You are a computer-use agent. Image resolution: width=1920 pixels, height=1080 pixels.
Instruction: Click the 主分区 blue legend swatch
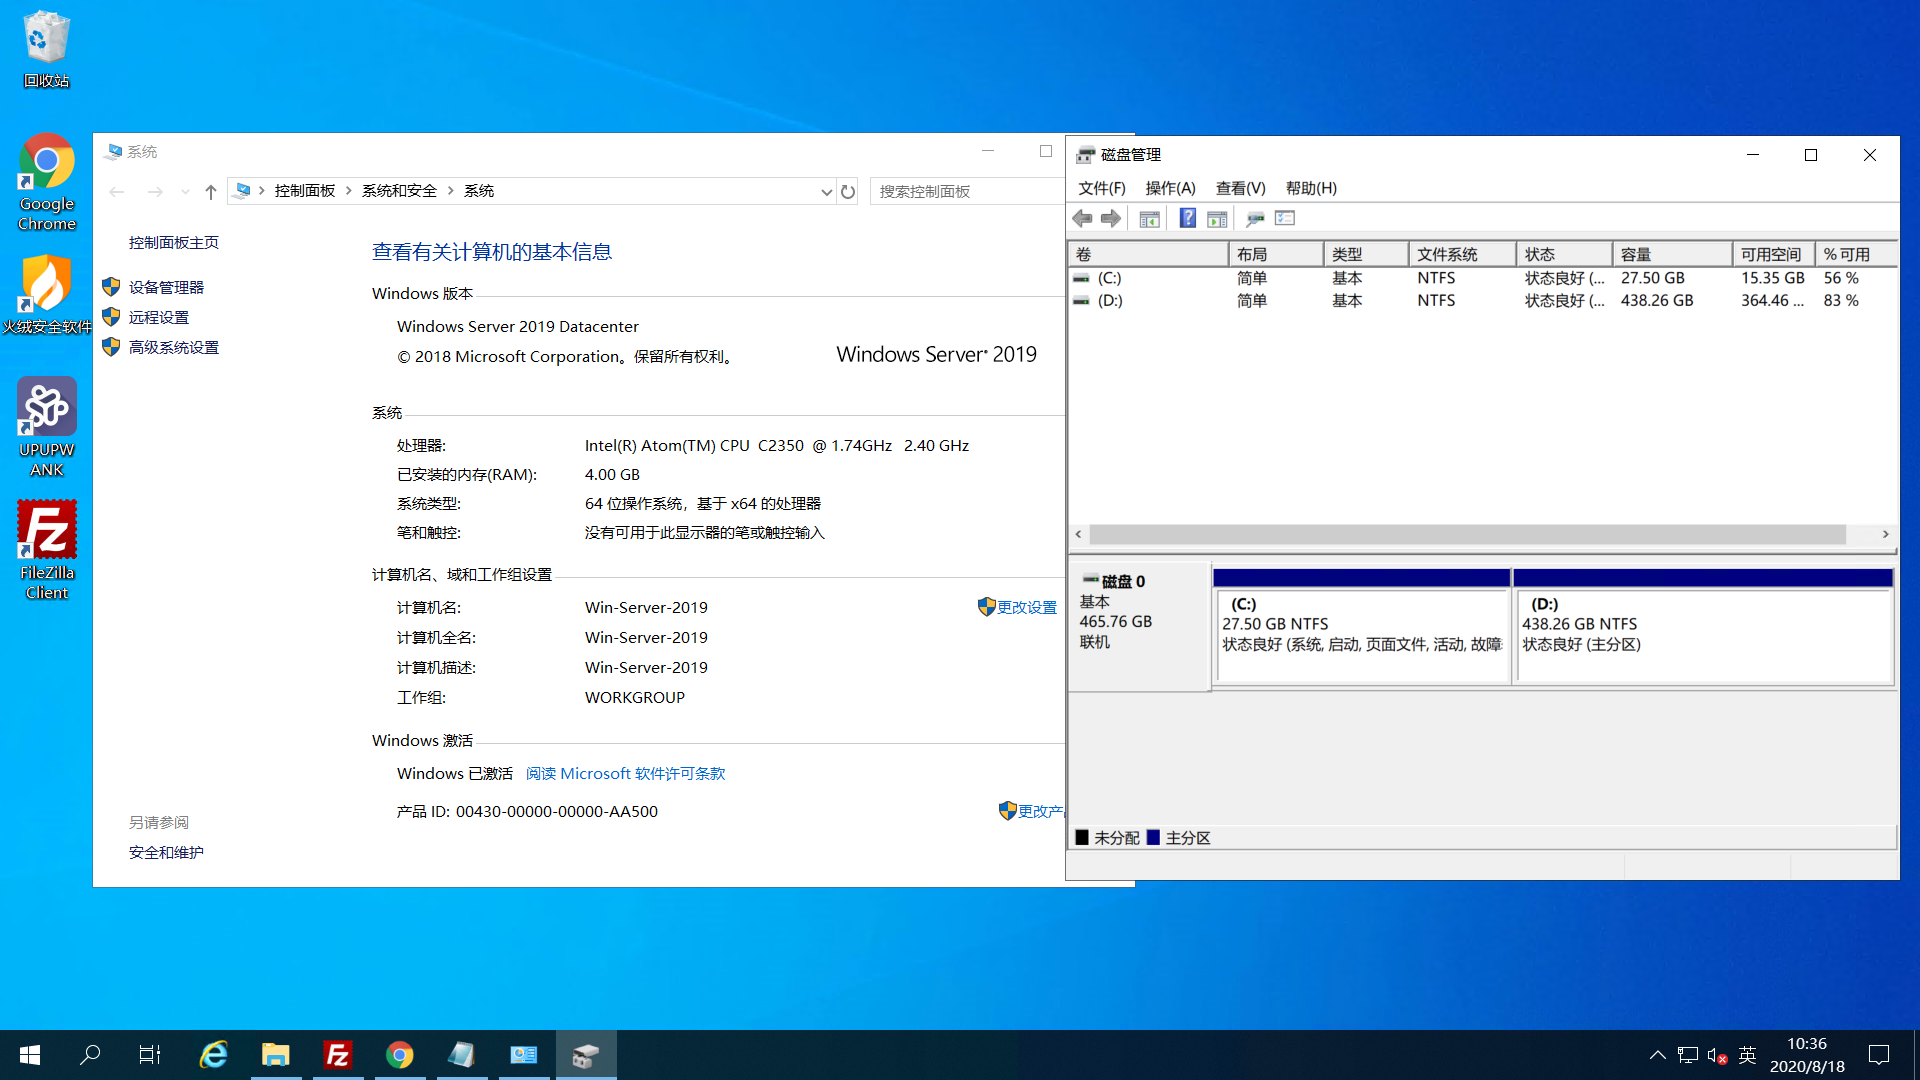point(1153,838)
